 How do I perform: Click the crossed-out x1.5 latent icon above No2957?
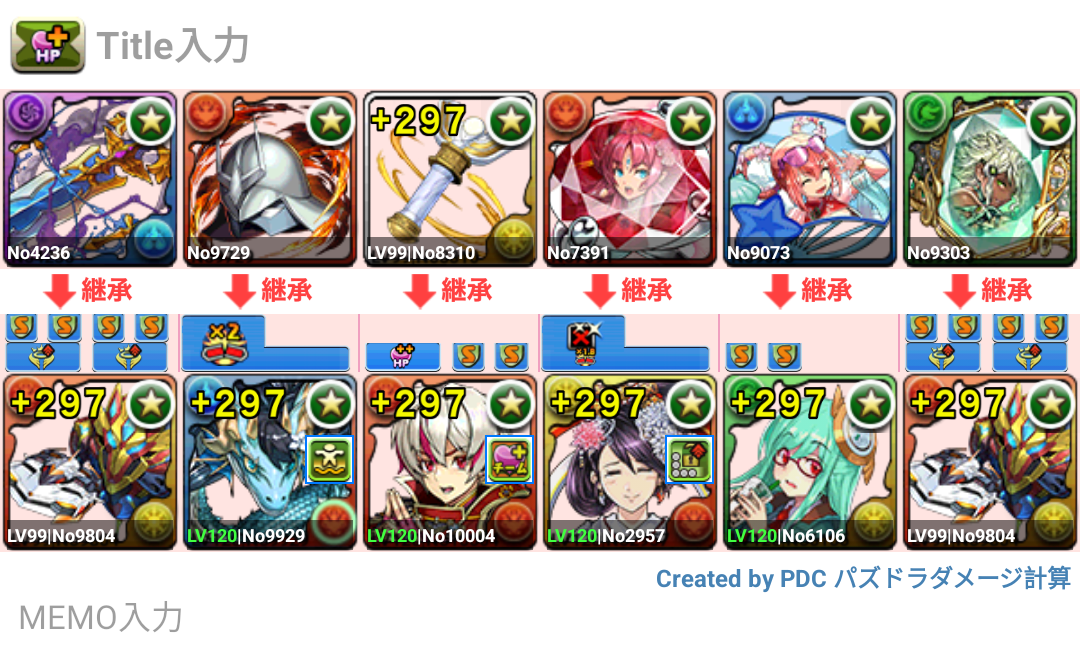coord(583,342)
